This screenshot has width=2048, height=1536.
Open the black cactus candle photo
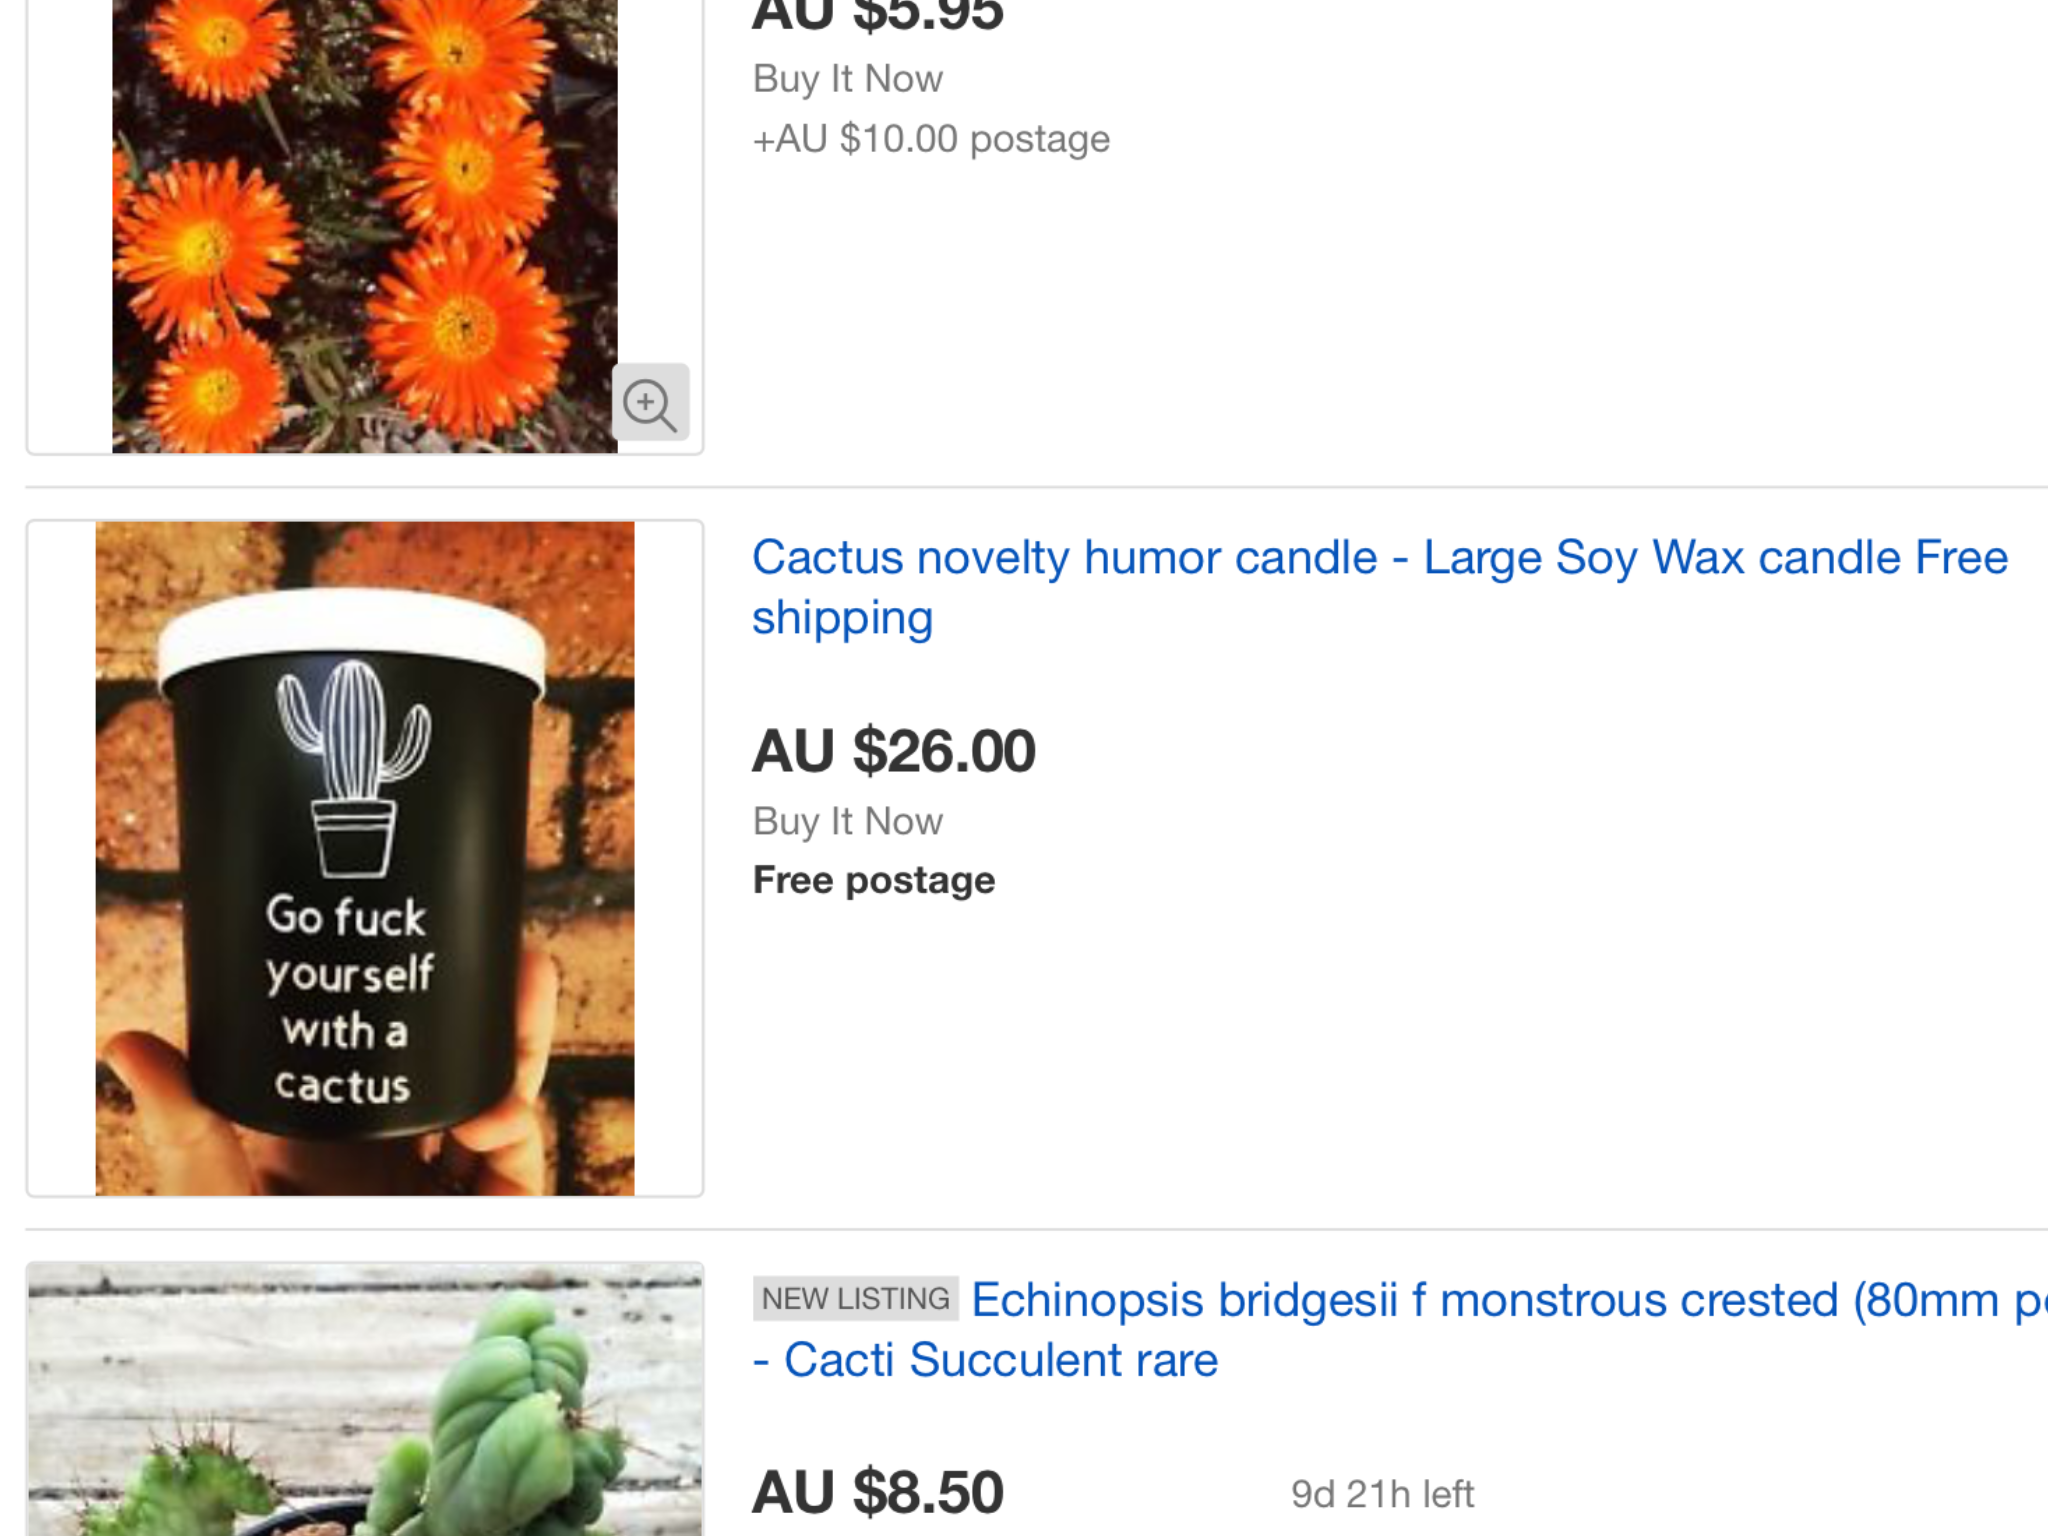[365, 858]
